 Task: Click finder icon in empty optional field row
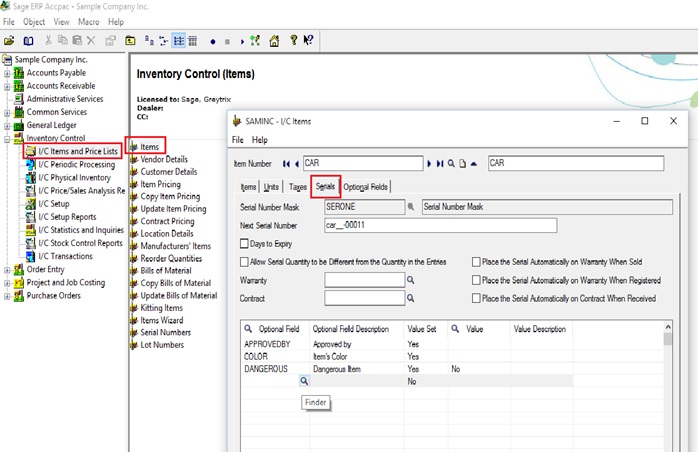click(x=304, y=381)
